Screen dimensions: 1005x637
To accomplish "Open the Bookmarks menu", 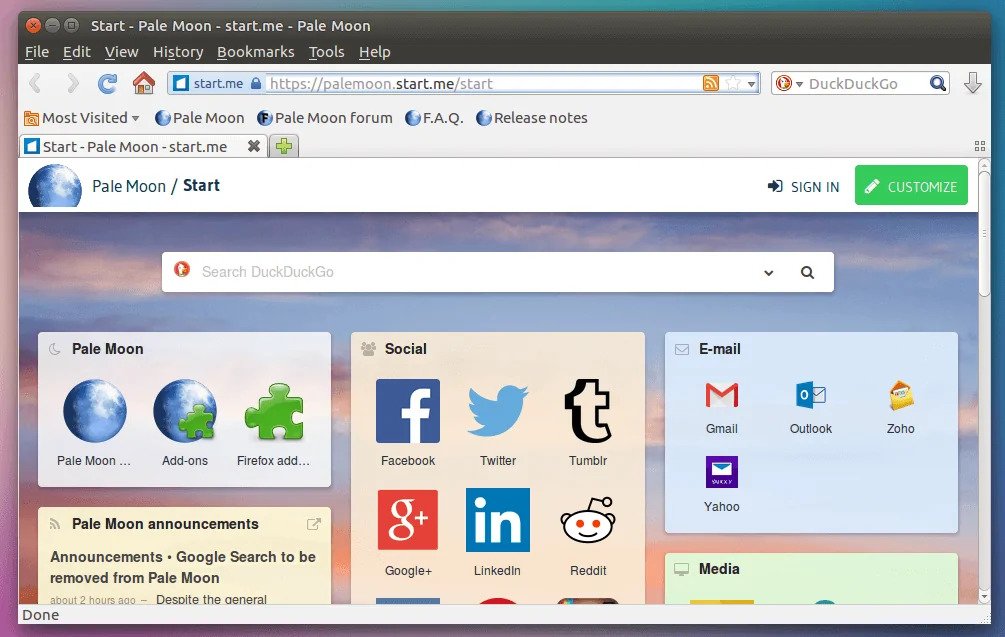I will pos(255,52).
